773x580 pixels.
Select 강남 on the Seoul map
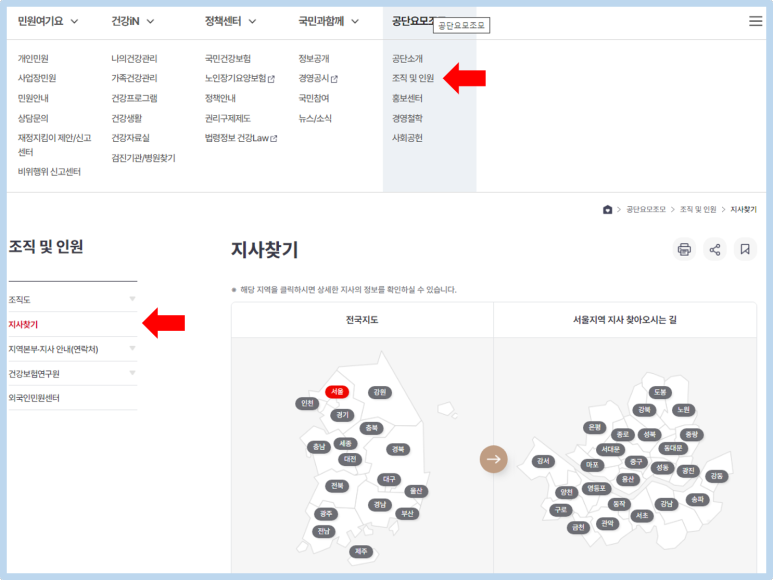667,504
